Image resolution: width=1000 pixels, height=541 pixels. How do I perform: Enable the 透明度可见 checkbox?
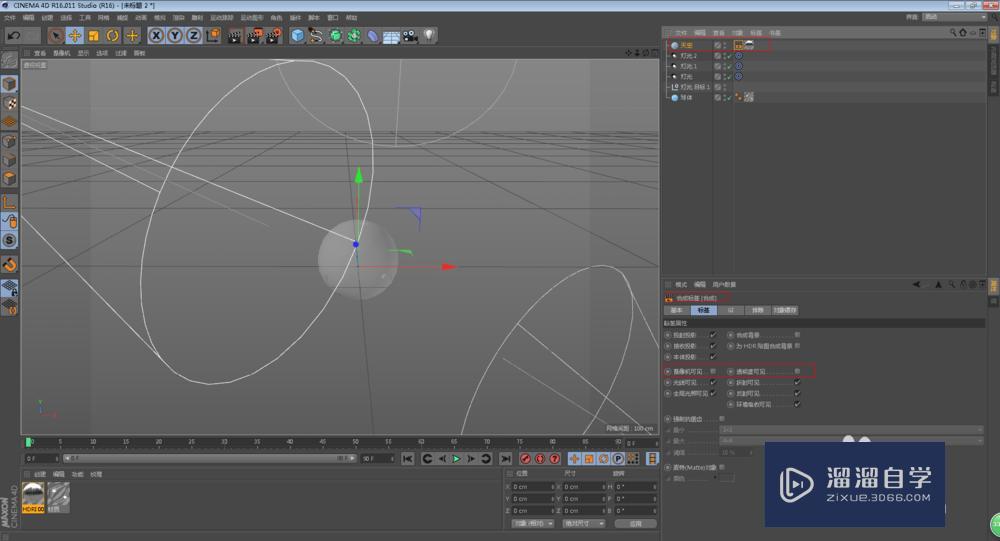tap(797, 371)
